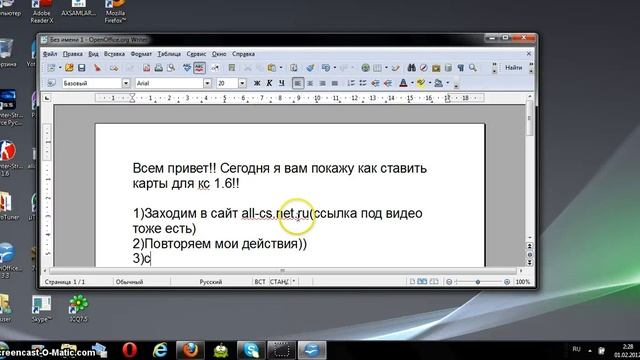Toggle numbered list
Screen dimensions: 640x360
point(351,83)
